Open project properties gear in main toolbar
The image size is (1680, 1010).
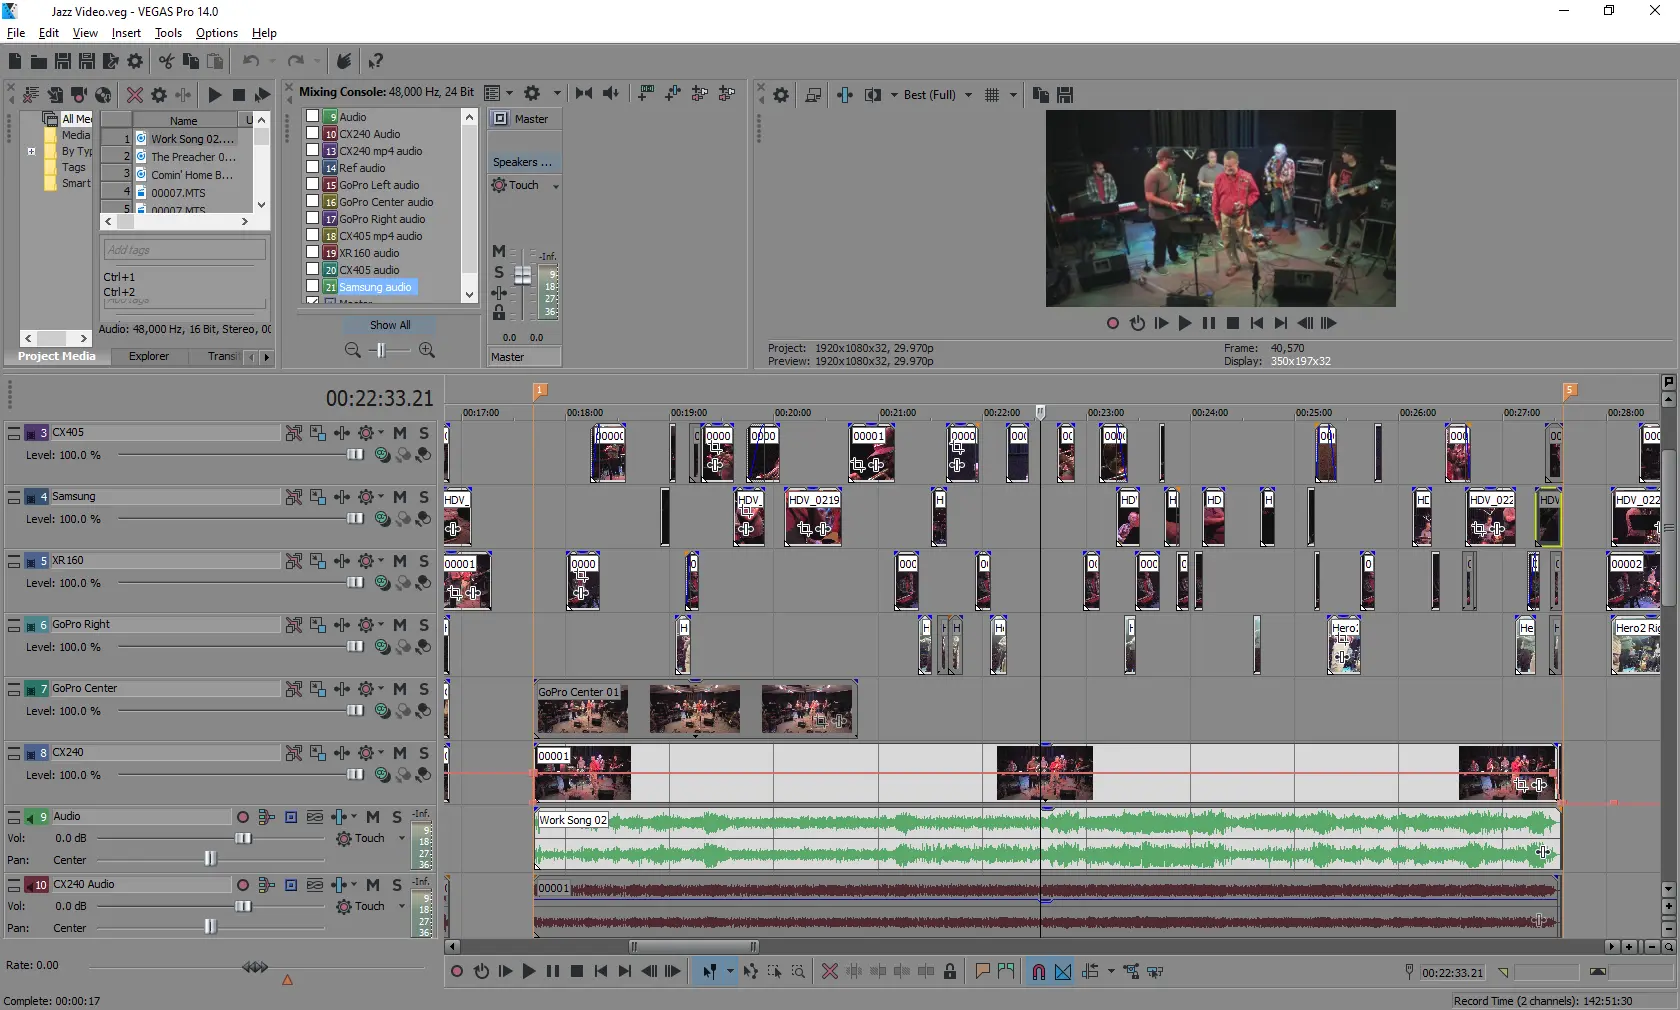coord(135,62)
